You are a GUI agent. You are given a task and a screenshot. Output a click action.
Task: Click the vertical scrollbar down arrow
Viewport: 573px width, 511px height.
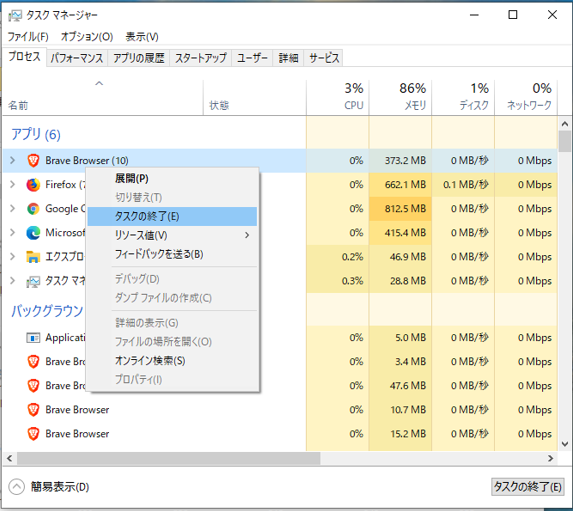point(565,444)
